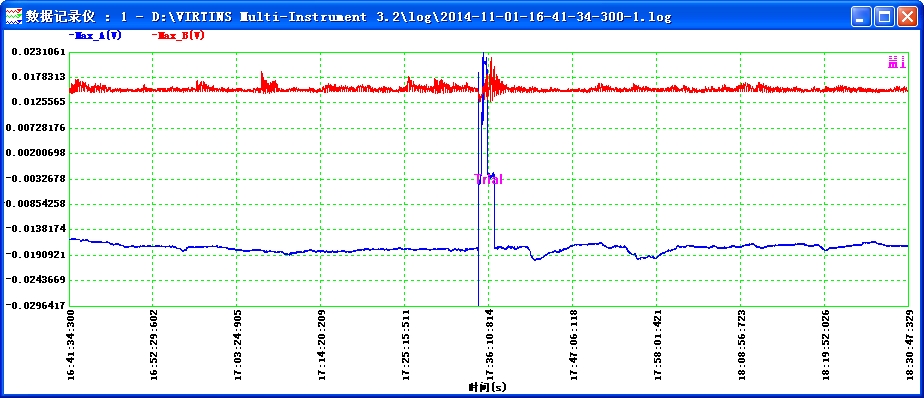Click the magenta label in plot top-right corner

[897, 62]
